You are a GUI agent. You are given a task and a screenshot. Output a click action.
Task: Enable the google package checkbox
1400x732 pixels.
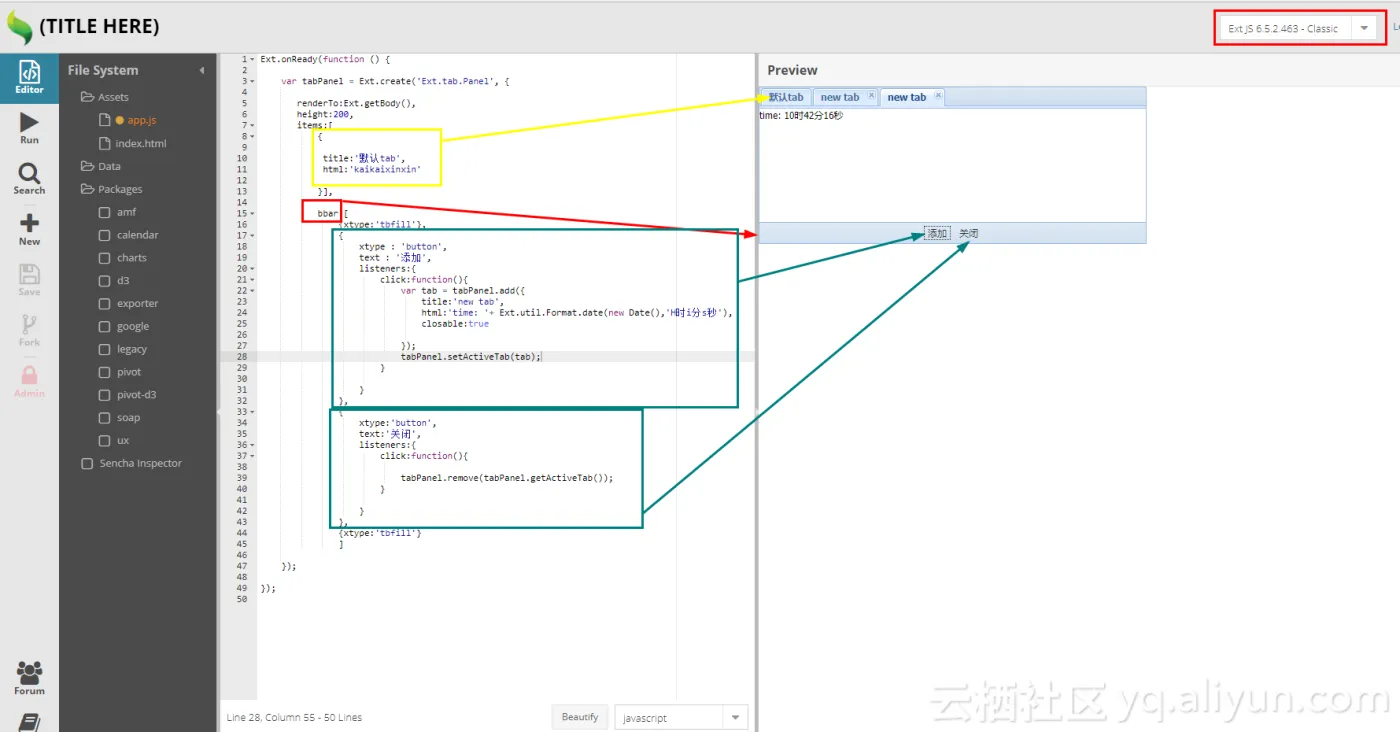click(104, 326)
